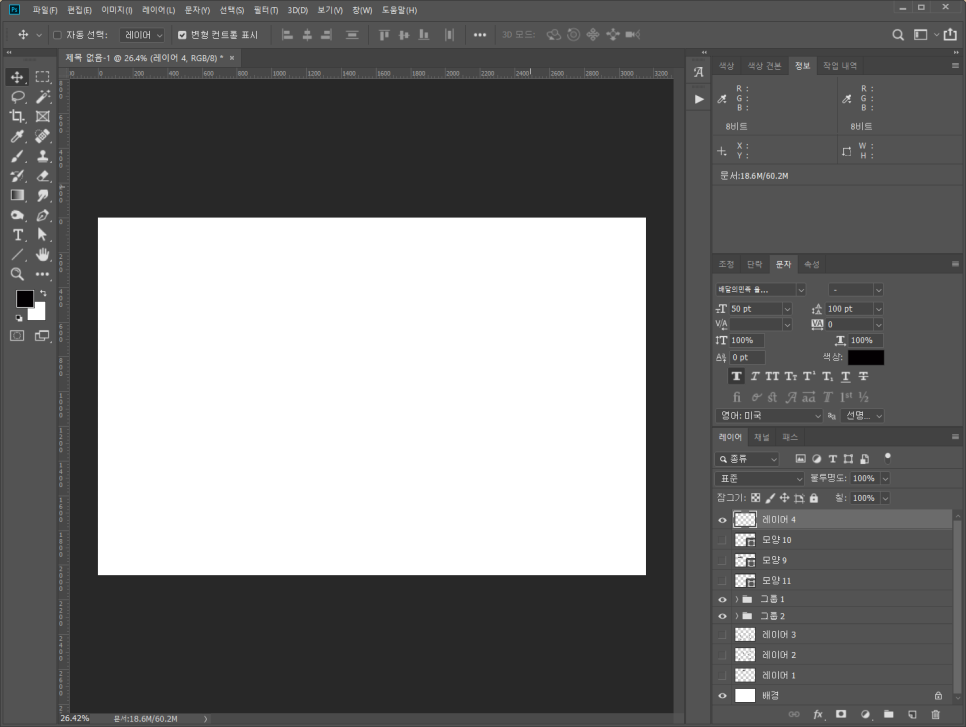Enable the 자동 선택 checkbox
Screen dimensions: 966x727
point(57,35)
